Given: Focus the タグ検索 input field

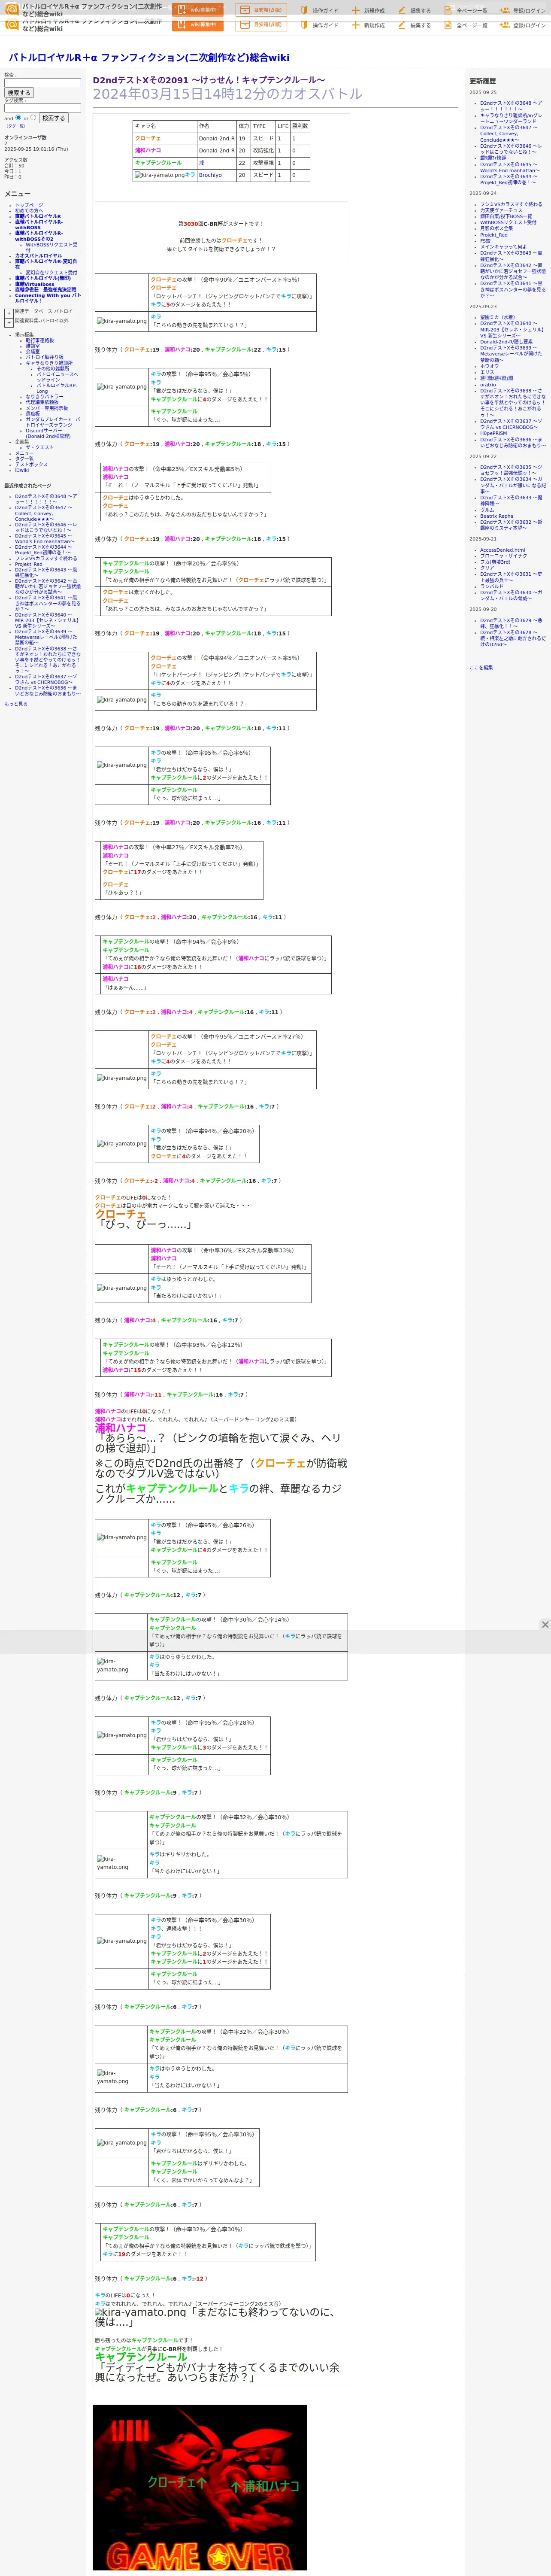Looking at the screenshot, I should (x=42, y=108).
